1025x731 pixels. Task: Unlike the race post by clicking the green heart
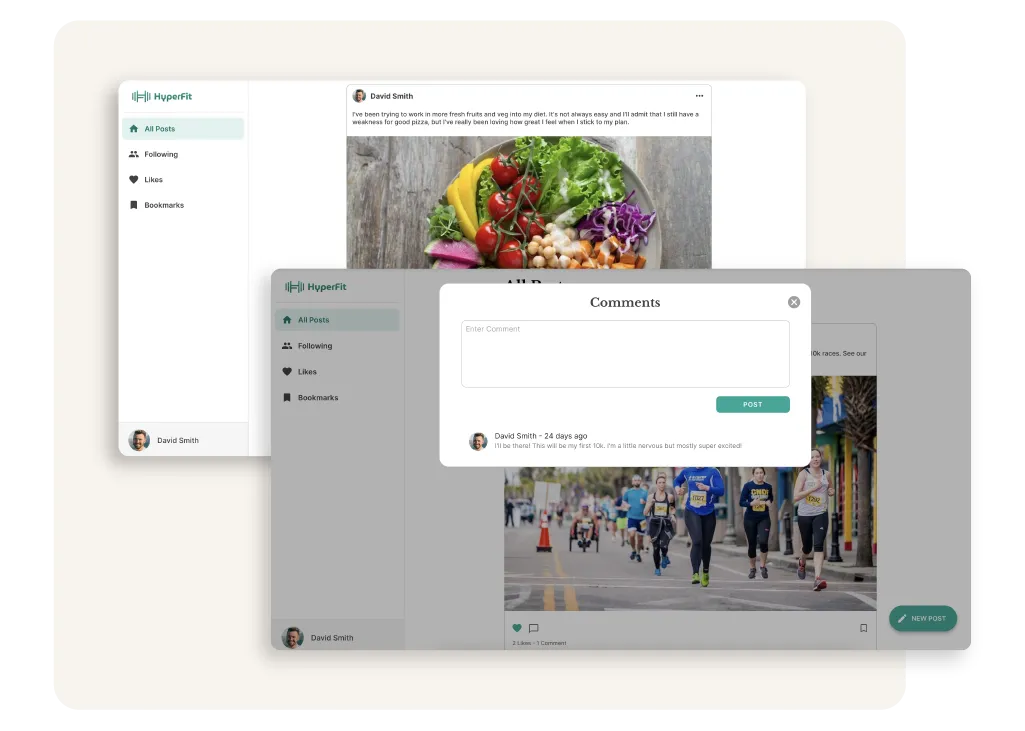[517, 628]
